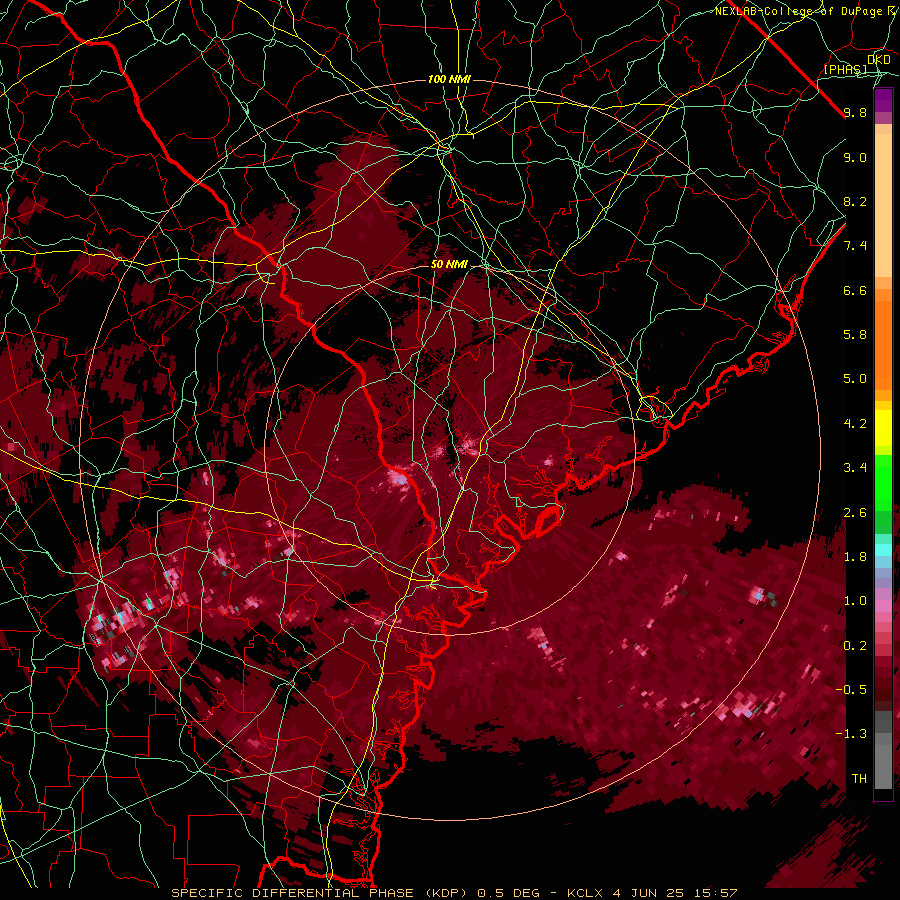Click the 1.8 value on the color scale
This screenshot has width=900, height=900.
(855, 557)
